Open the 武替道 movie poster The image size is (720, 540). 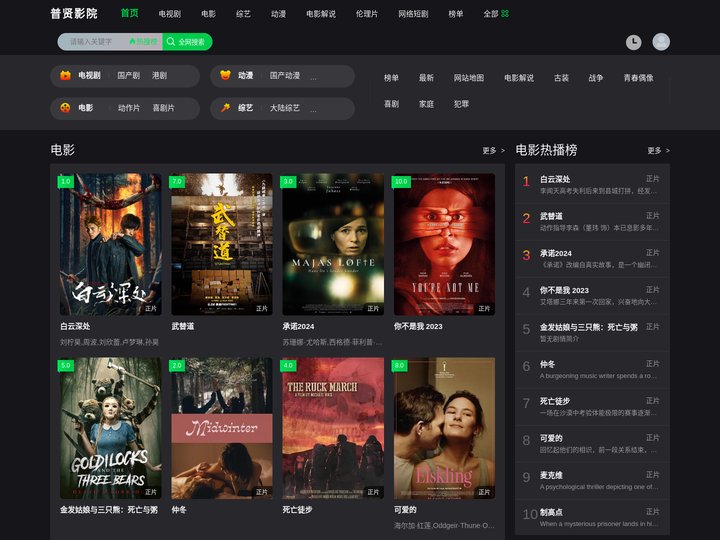point(222,244)
